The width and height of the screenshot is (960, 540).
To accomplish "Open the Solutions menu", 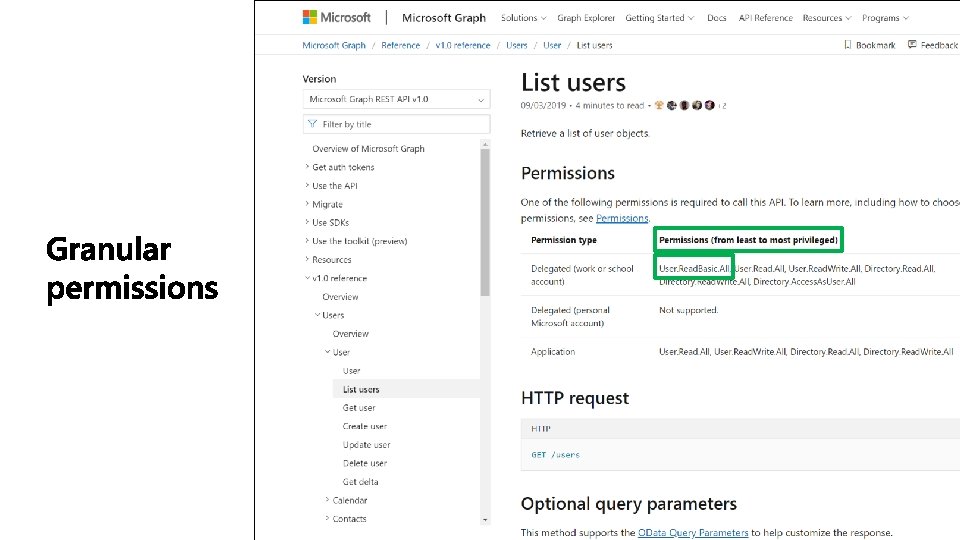I will (524, 18).
